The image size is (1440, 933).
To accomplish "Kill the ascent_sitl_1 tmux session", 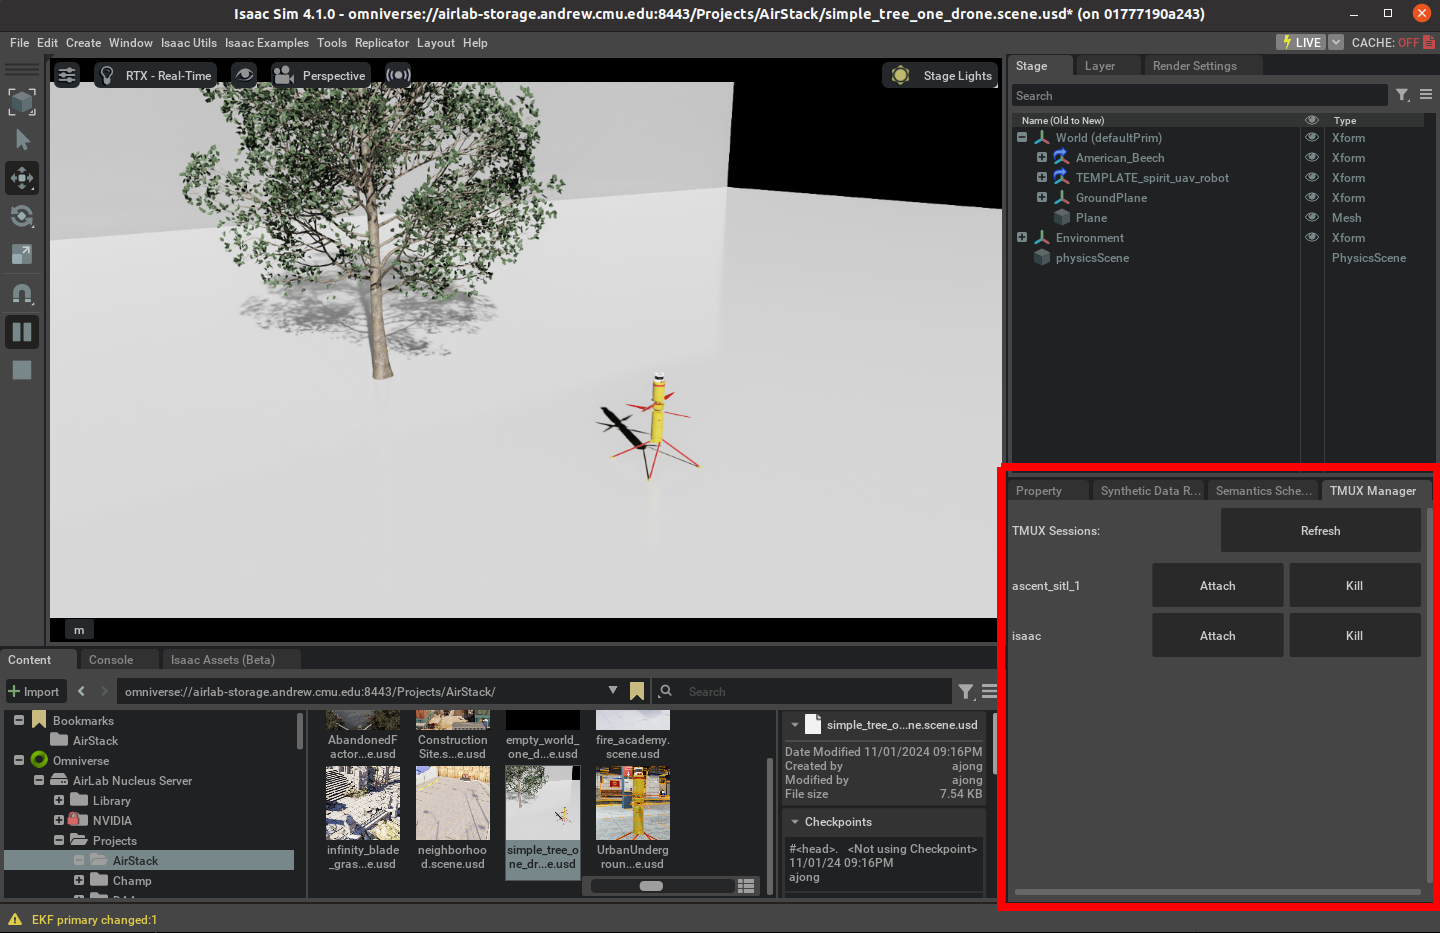I will pyautogui.click(x=1354, y=586).
